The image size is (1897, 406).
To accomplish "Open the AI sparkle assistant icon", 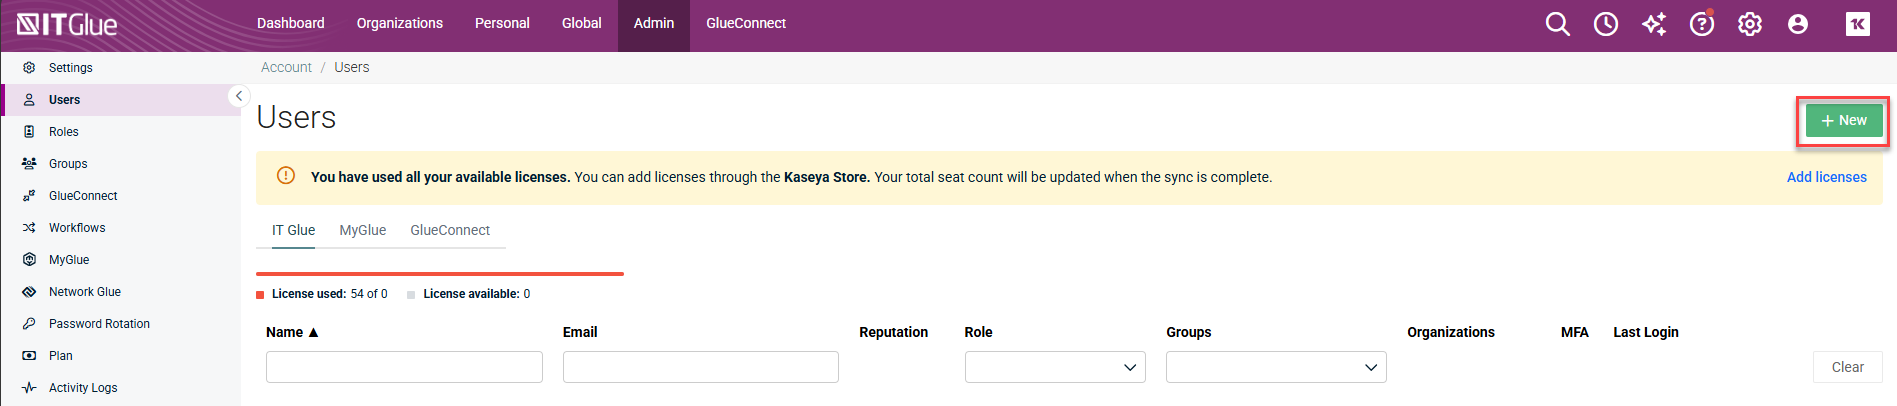I will (1654, 24).
